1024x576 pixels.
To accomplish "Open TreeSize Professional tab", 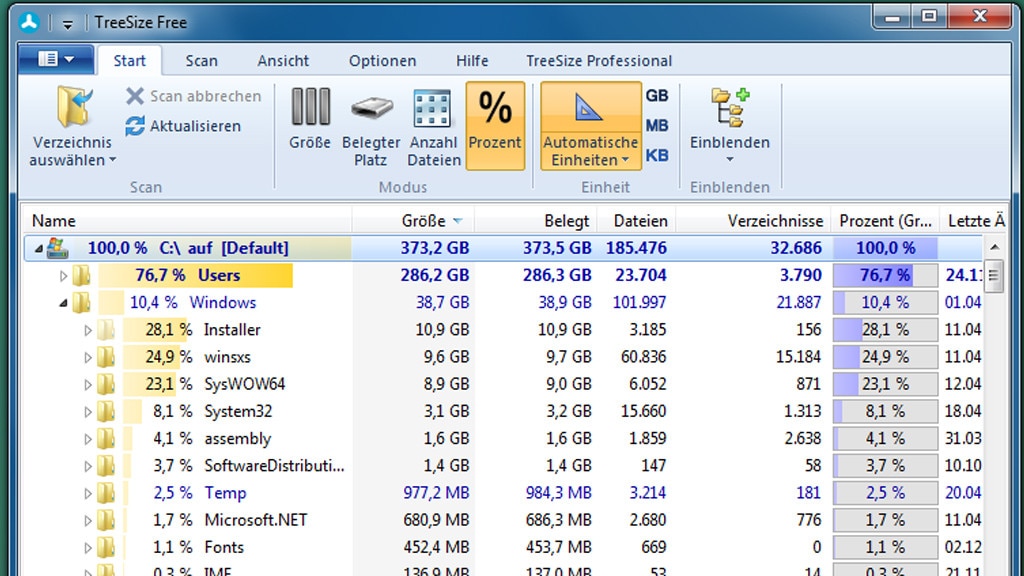I will click(x=599, y=61).
